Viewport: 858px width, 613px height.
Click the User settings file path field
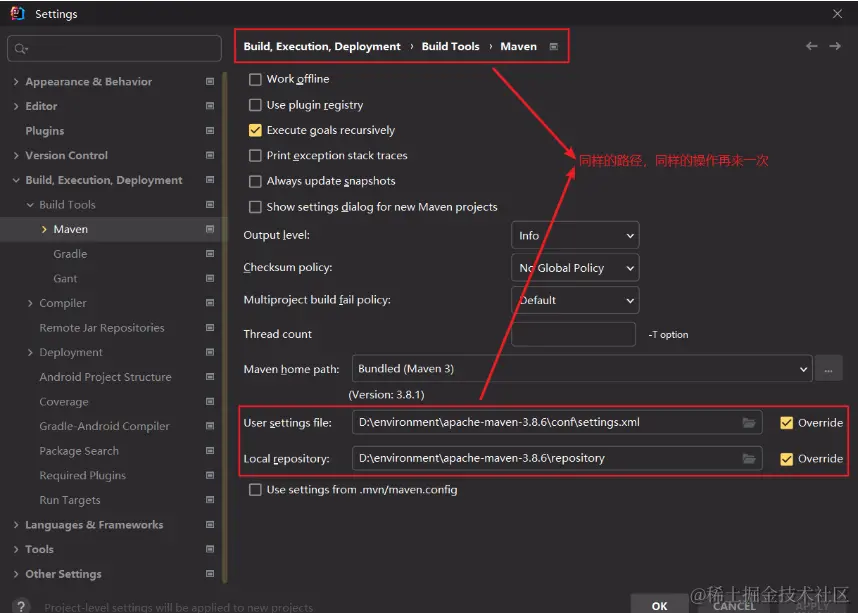pos(557,423)
